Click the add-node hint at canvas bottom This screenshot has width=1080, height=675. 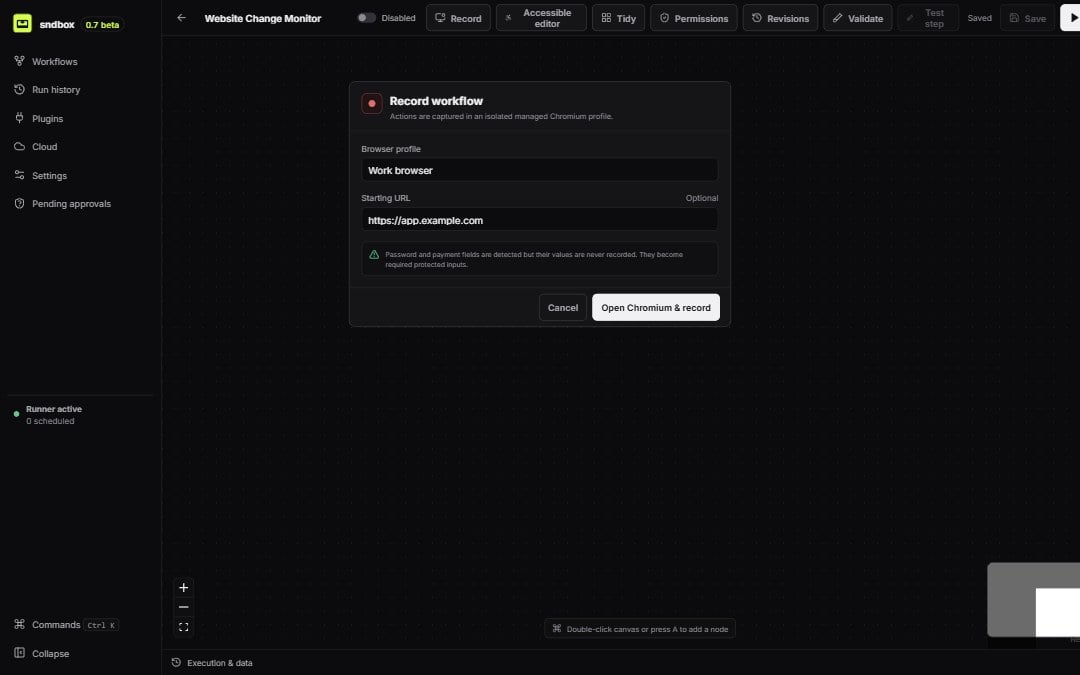640,628
